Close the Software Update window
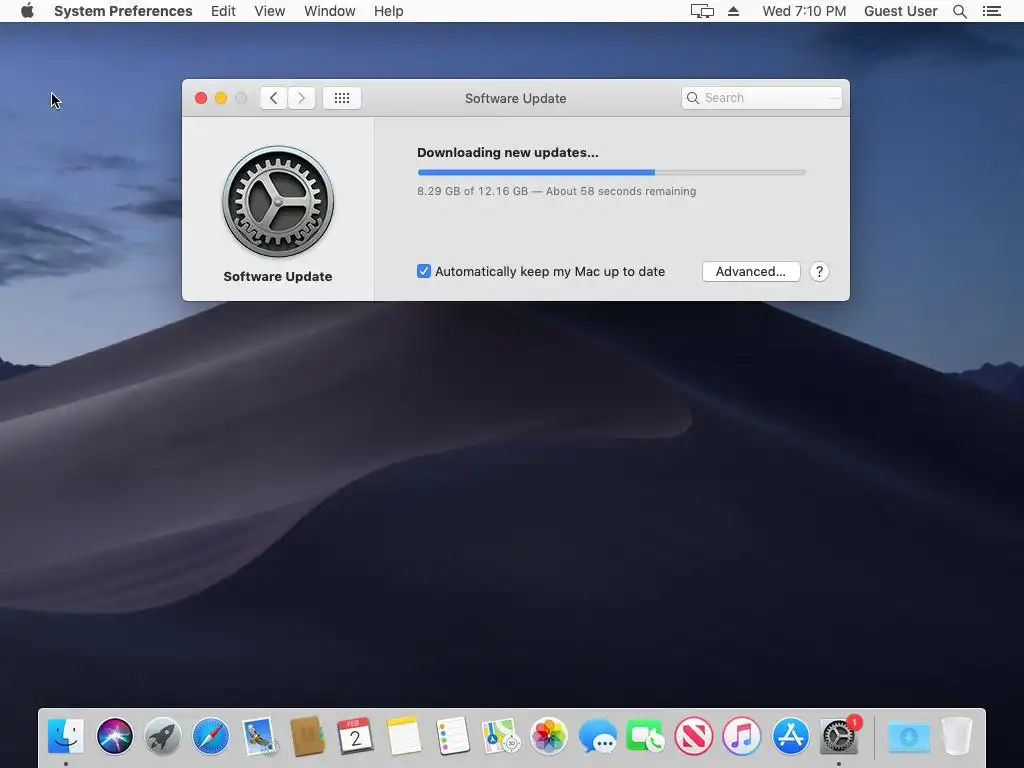This screenshot has width=1024, height=768. (201, 98)
